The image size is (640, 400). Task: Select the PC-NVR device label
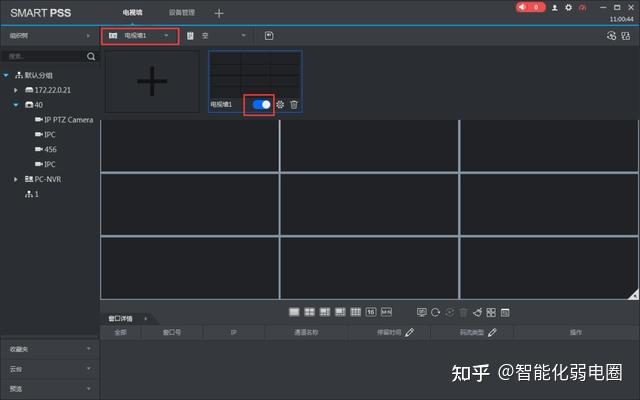(x=48, y=179)
